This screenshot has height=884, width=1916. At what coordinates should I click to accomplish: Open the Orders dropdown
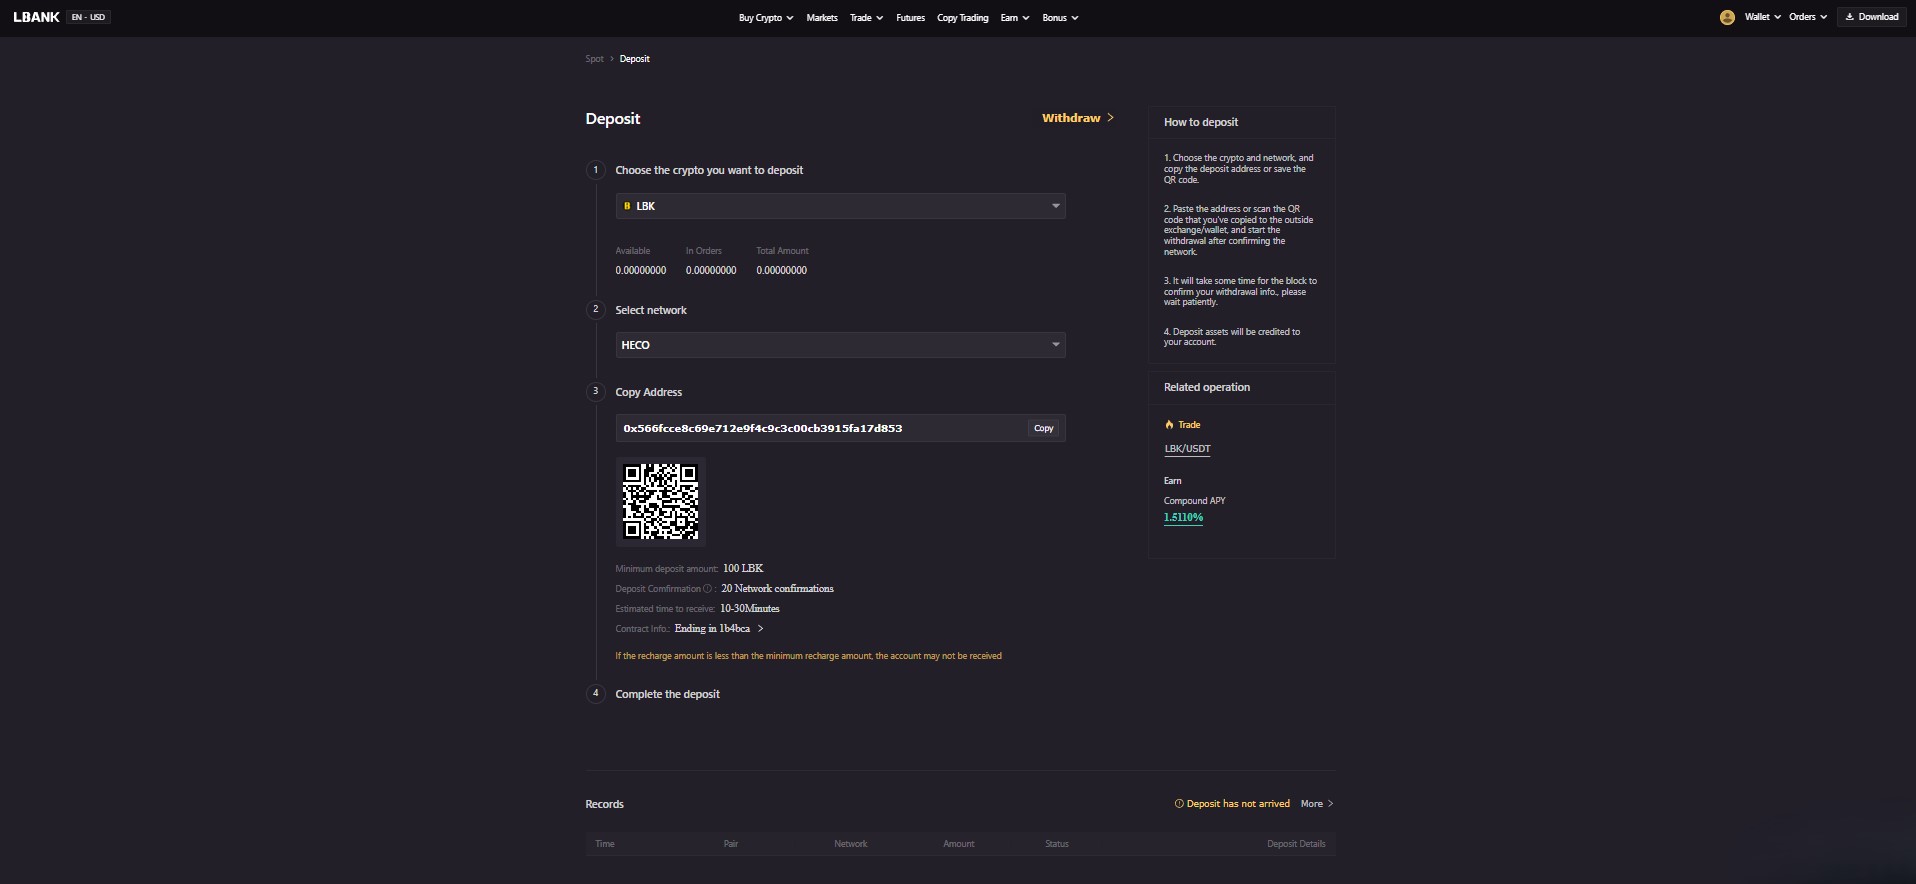(x=1808, y=17)
